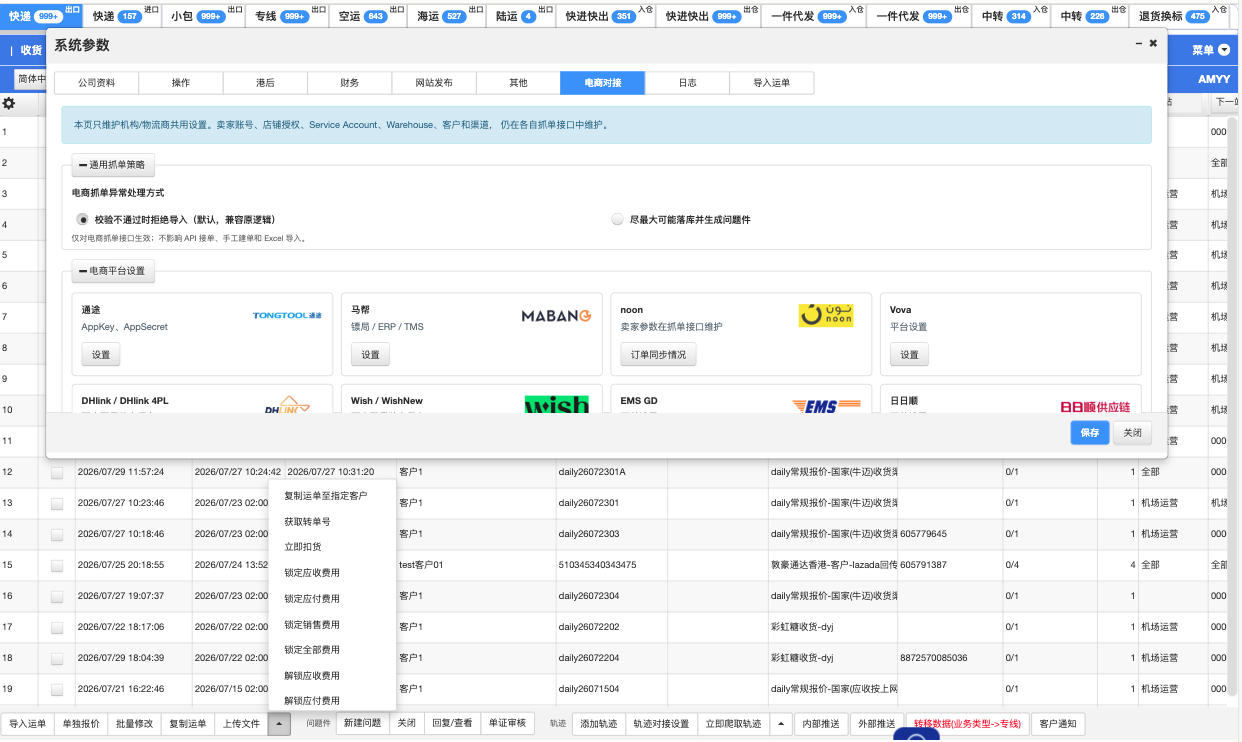Click the 轨迹对接设置 button

point(661,724)
